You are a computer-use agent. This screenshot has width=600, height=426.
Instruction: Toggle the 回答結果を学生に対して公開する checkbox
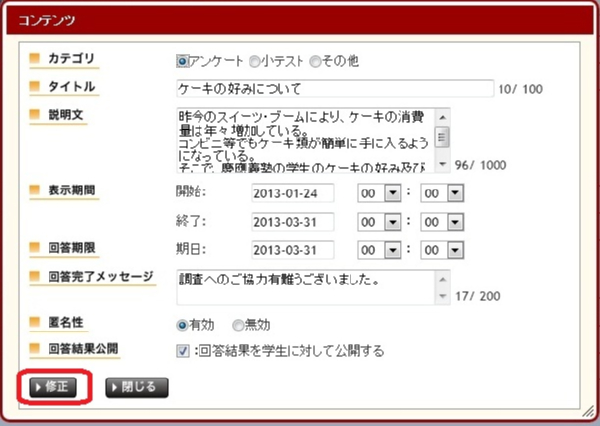click(x=182, y=351)
